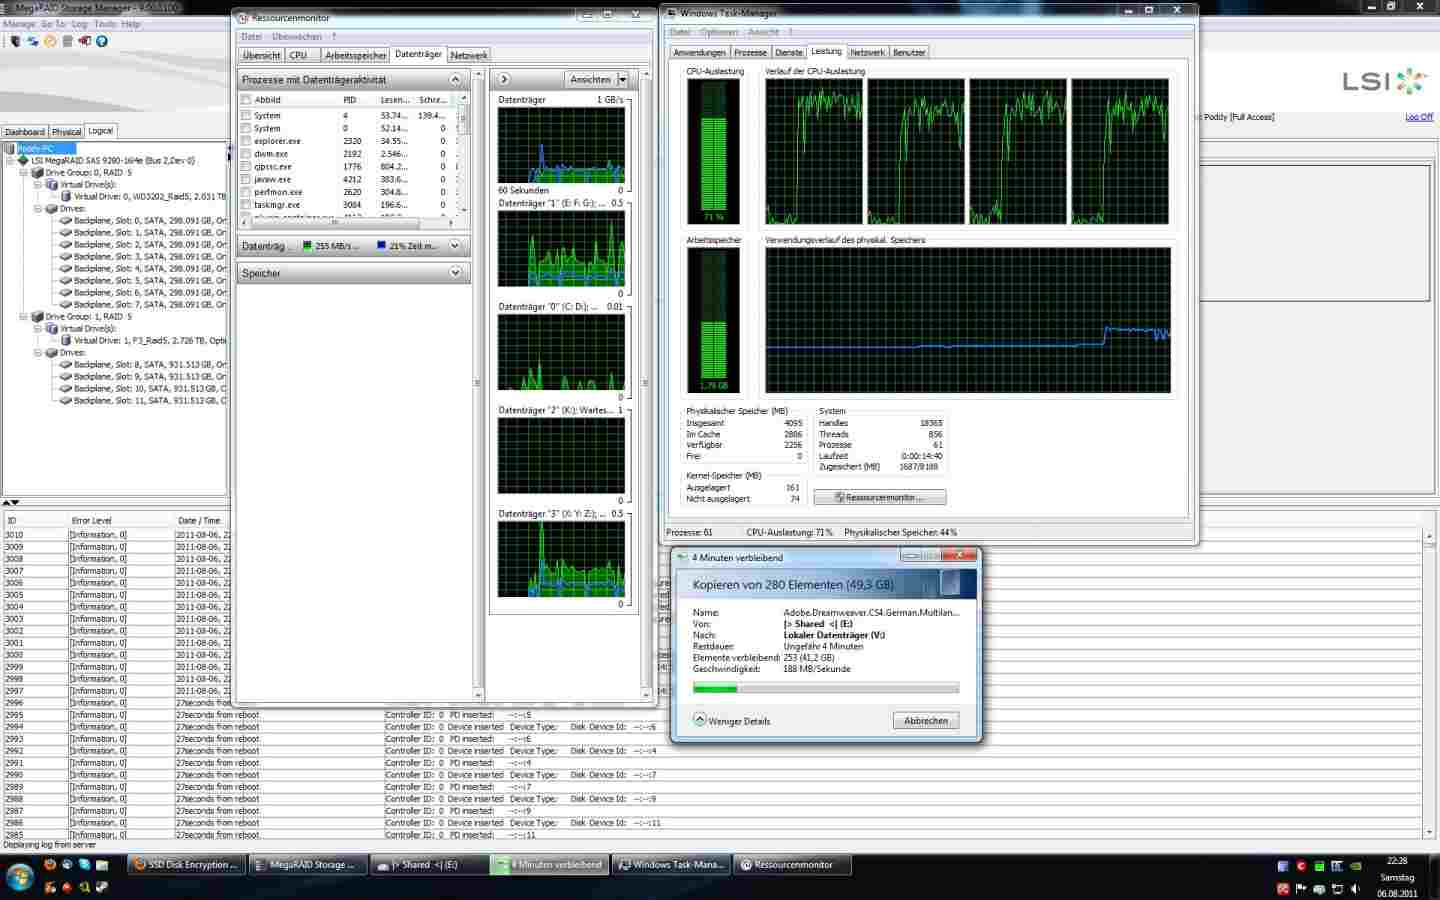
Task: Click the Ansichten button
Action: click(590, 79)
